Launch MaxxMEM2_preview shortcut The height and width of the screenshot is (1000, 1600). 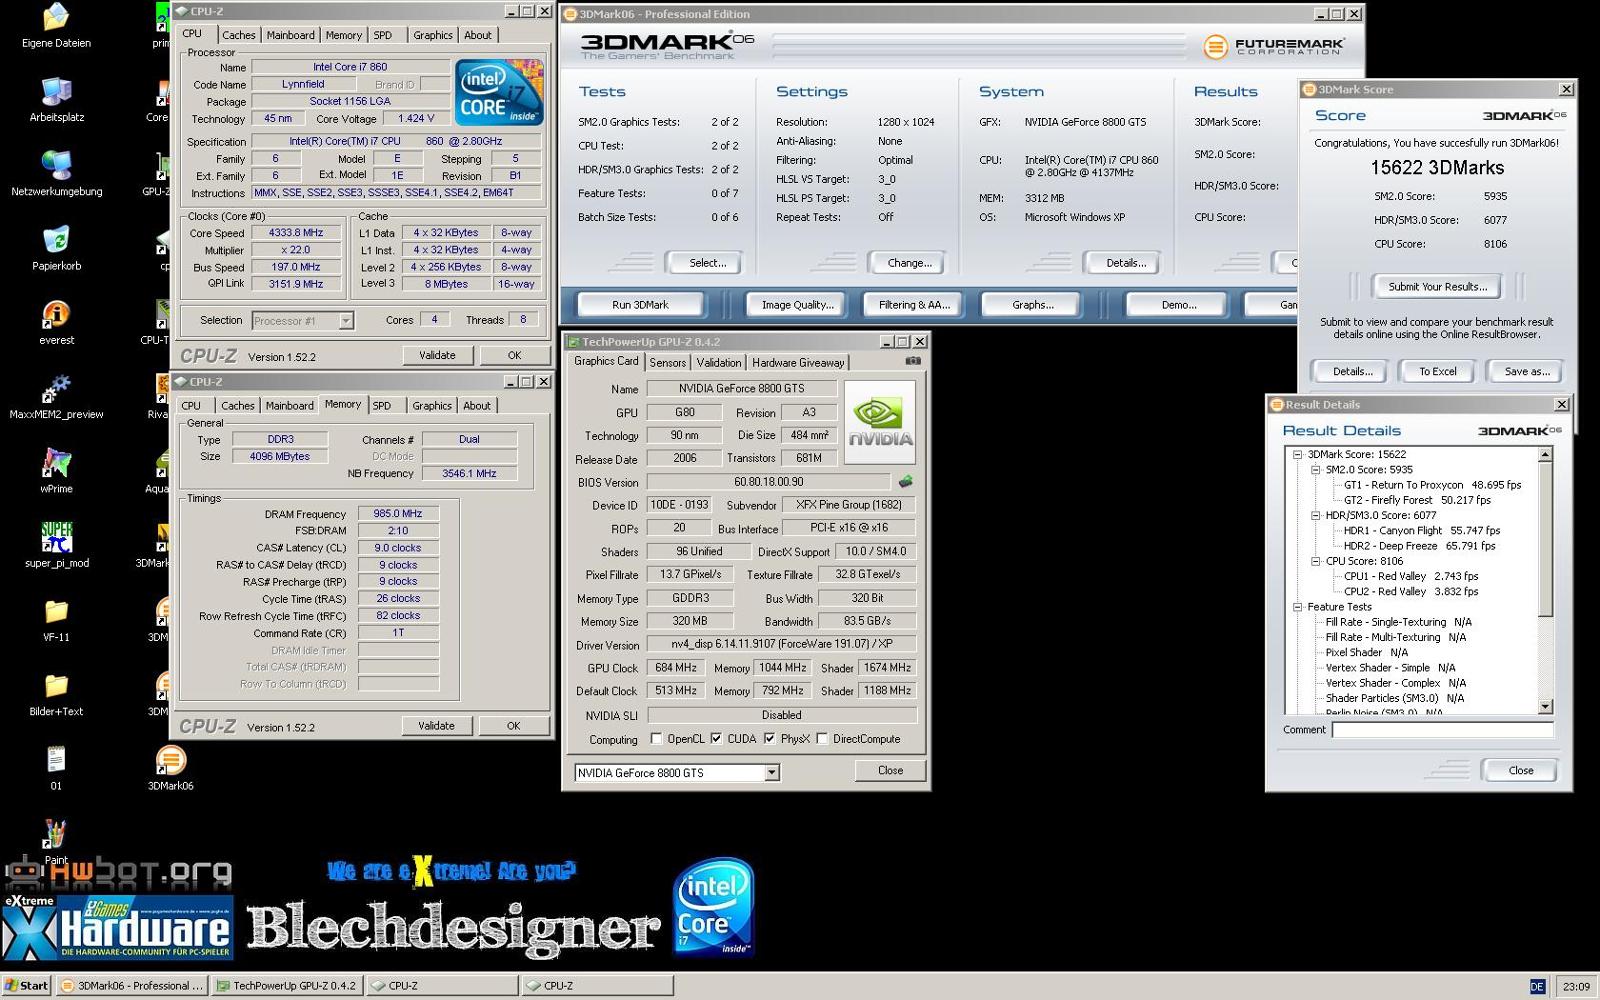56,396
